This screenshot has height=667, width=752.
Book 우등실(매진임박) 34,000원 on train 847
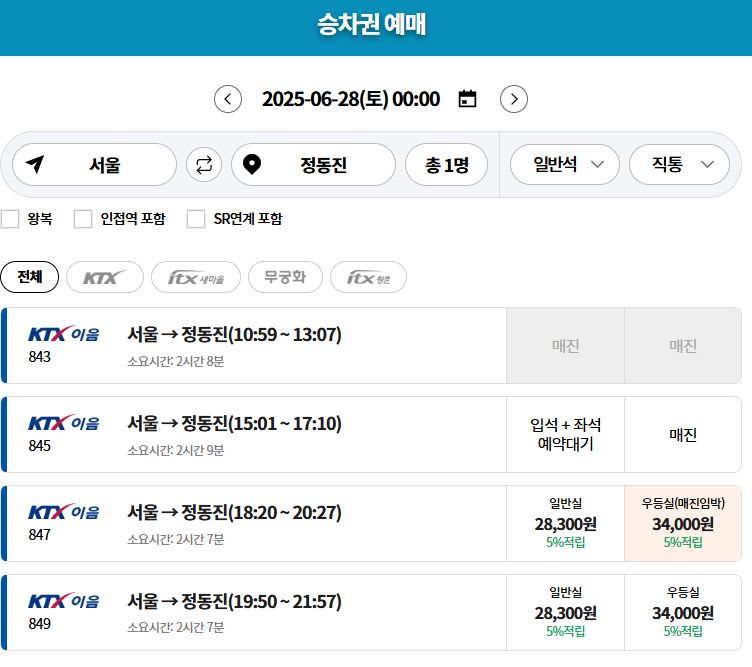coord(683,523)
